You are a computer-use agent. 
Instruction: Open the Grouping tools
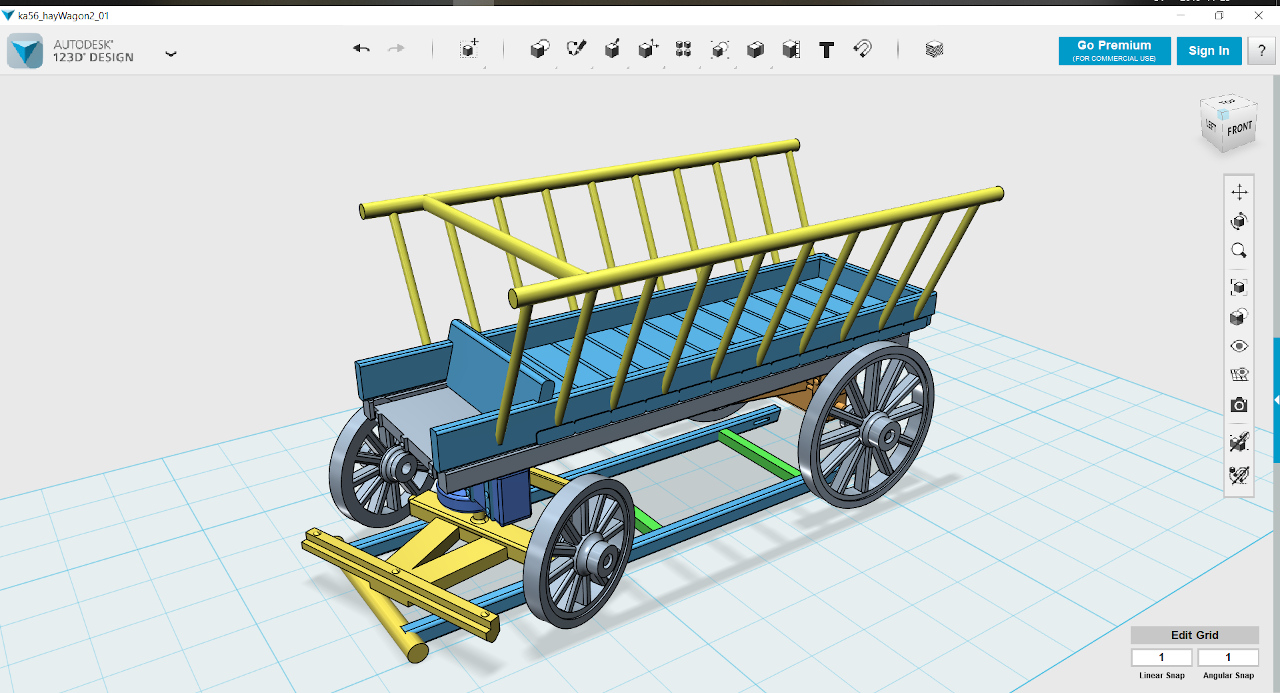click(x=719, y=49)
